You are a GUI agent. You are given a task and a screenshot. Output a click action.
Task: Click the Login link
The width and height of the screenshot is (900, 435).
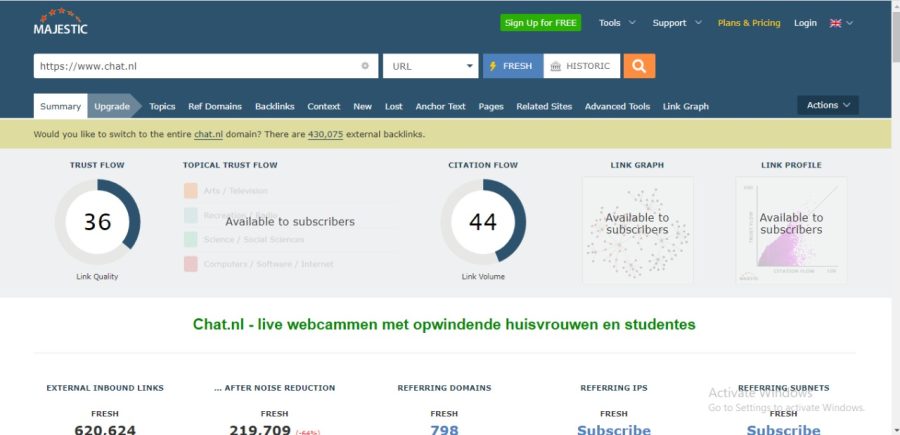coord(805,23)
